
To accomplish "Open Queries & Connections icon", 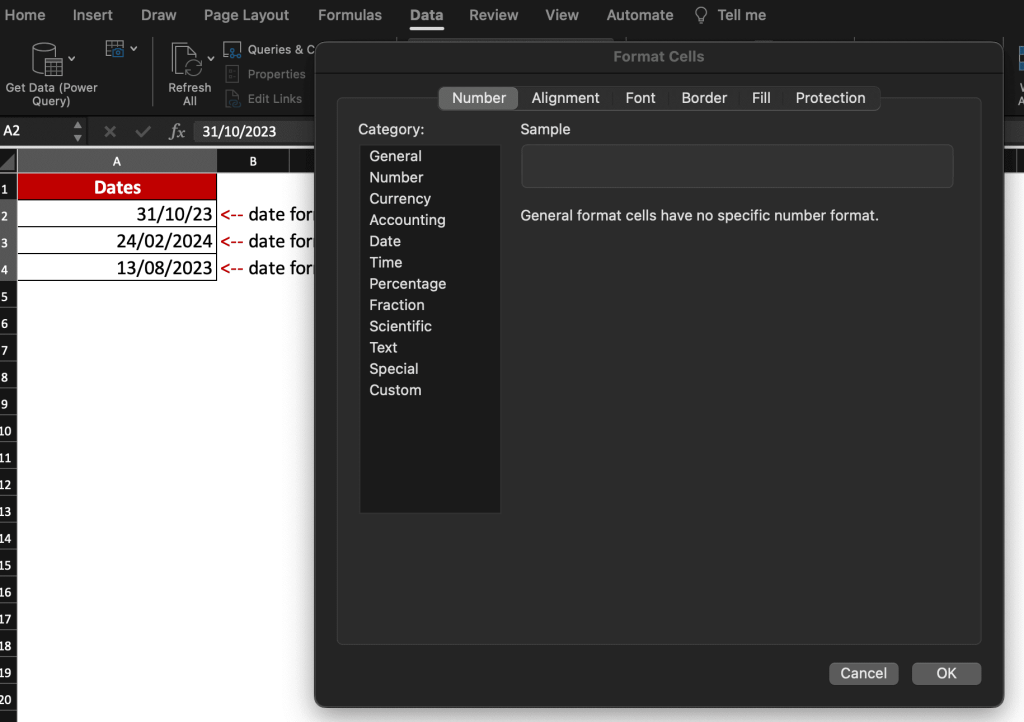I will (x=232, y=50).
